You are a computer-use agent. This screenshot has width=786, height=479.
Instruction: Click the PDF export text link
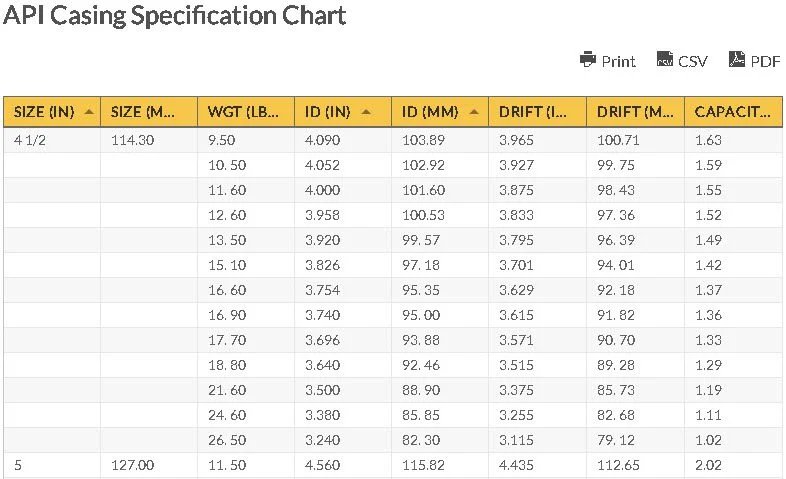pos(765,61)
